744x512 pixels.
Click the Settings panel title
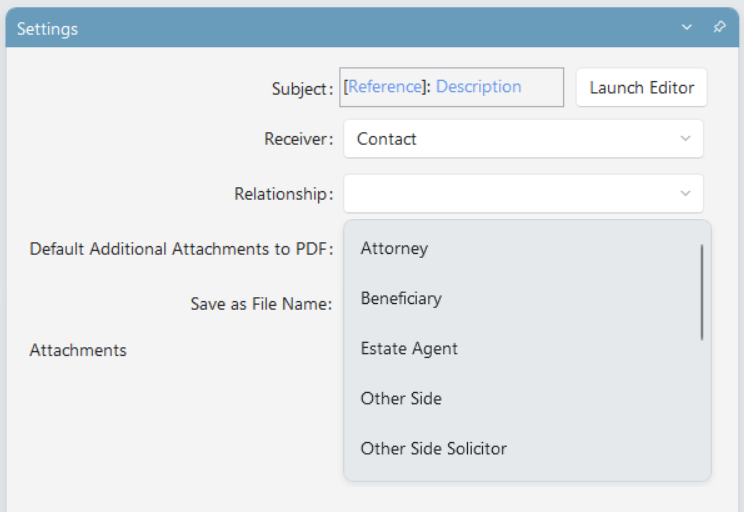(x=47, y=29)
